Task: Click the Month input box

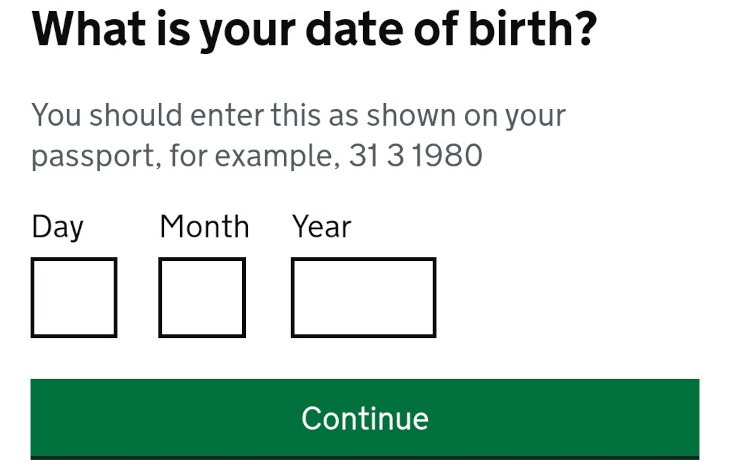Action: (x=202, y=297)
